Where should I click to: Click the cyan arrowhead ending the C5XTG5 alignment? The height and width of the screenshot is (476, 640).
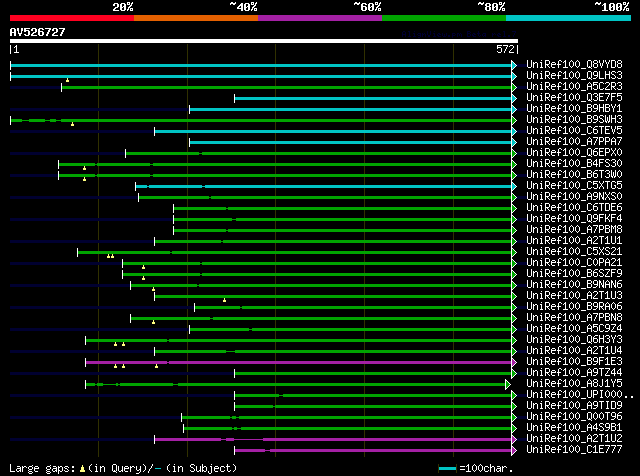(x=514, y=186)
